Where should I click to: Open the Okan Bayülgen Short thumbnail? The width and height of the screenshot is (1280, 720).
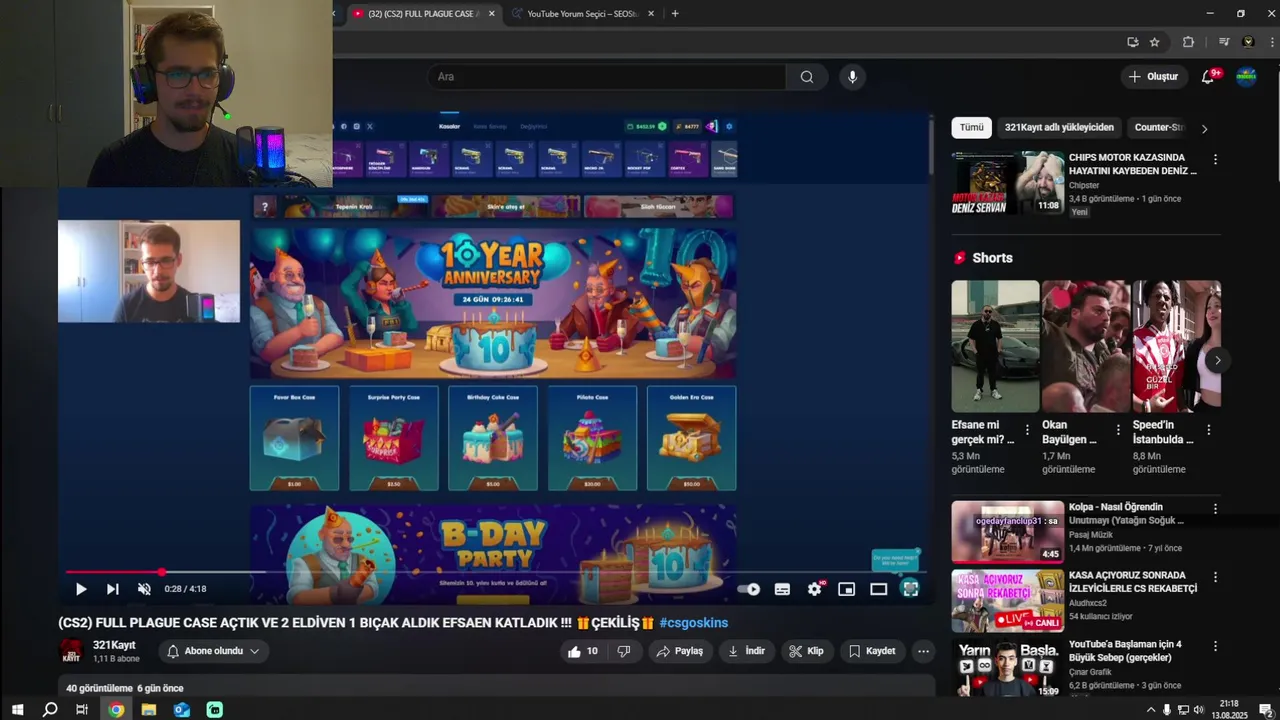pyautogui.click(x=1085, y=346)
